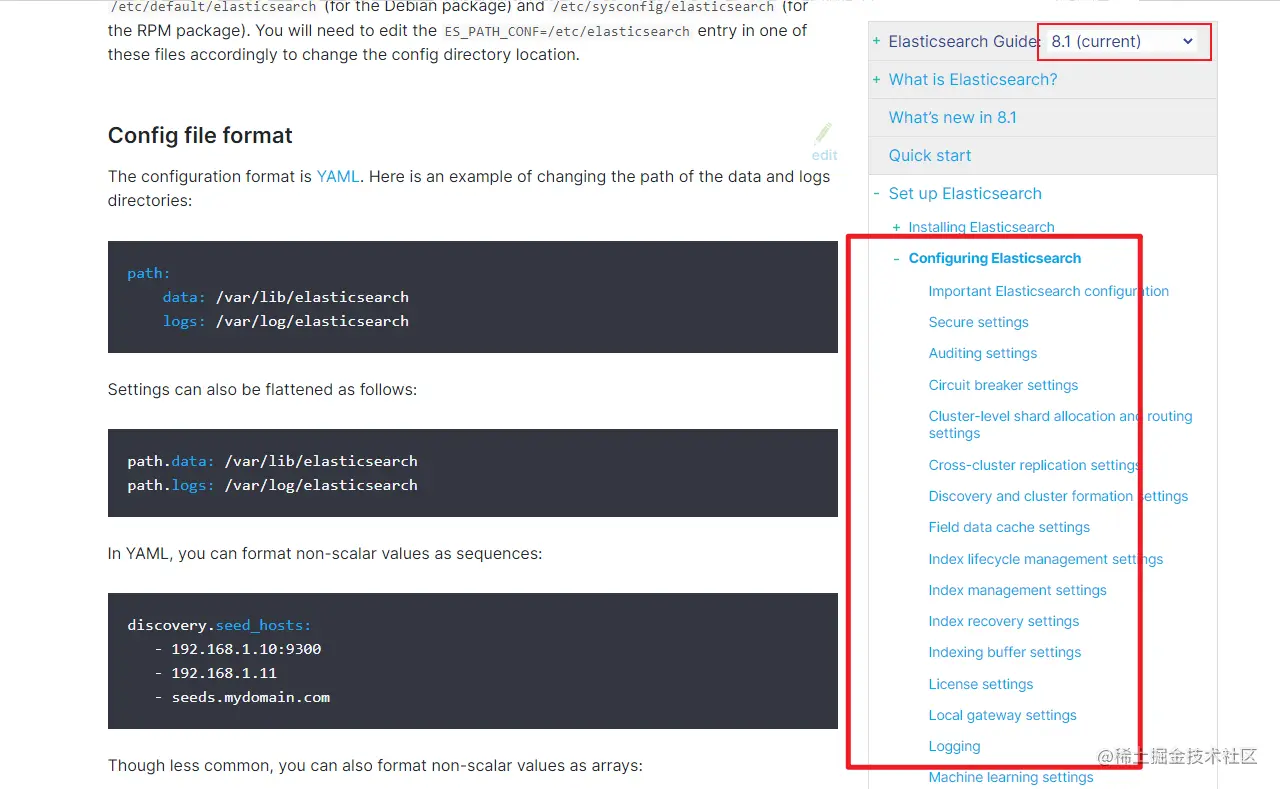The image size is (1280, 789).
Task: Open the Indexing buffer settings link
Action: tap(1004, 652)
